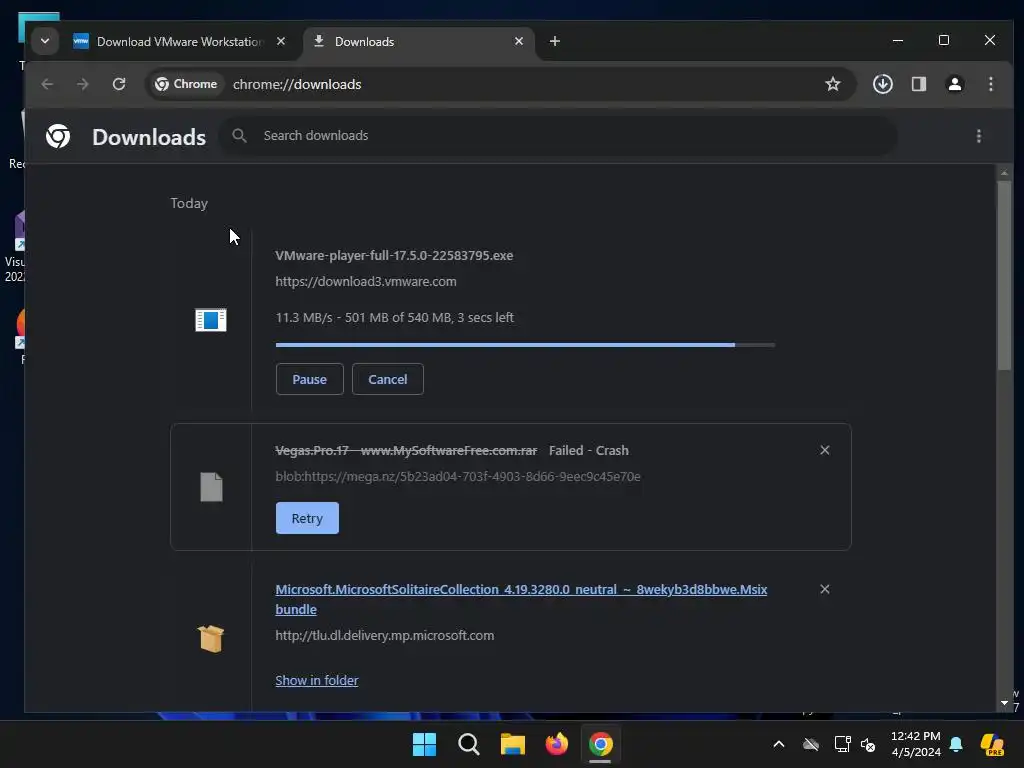
Task: Click the Chrome logo beside Downloads
Action: (58, 136)
